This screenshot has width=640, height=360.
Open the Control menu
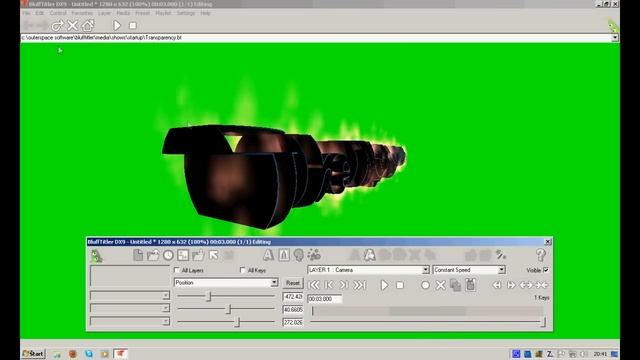(x=58, y=13)
